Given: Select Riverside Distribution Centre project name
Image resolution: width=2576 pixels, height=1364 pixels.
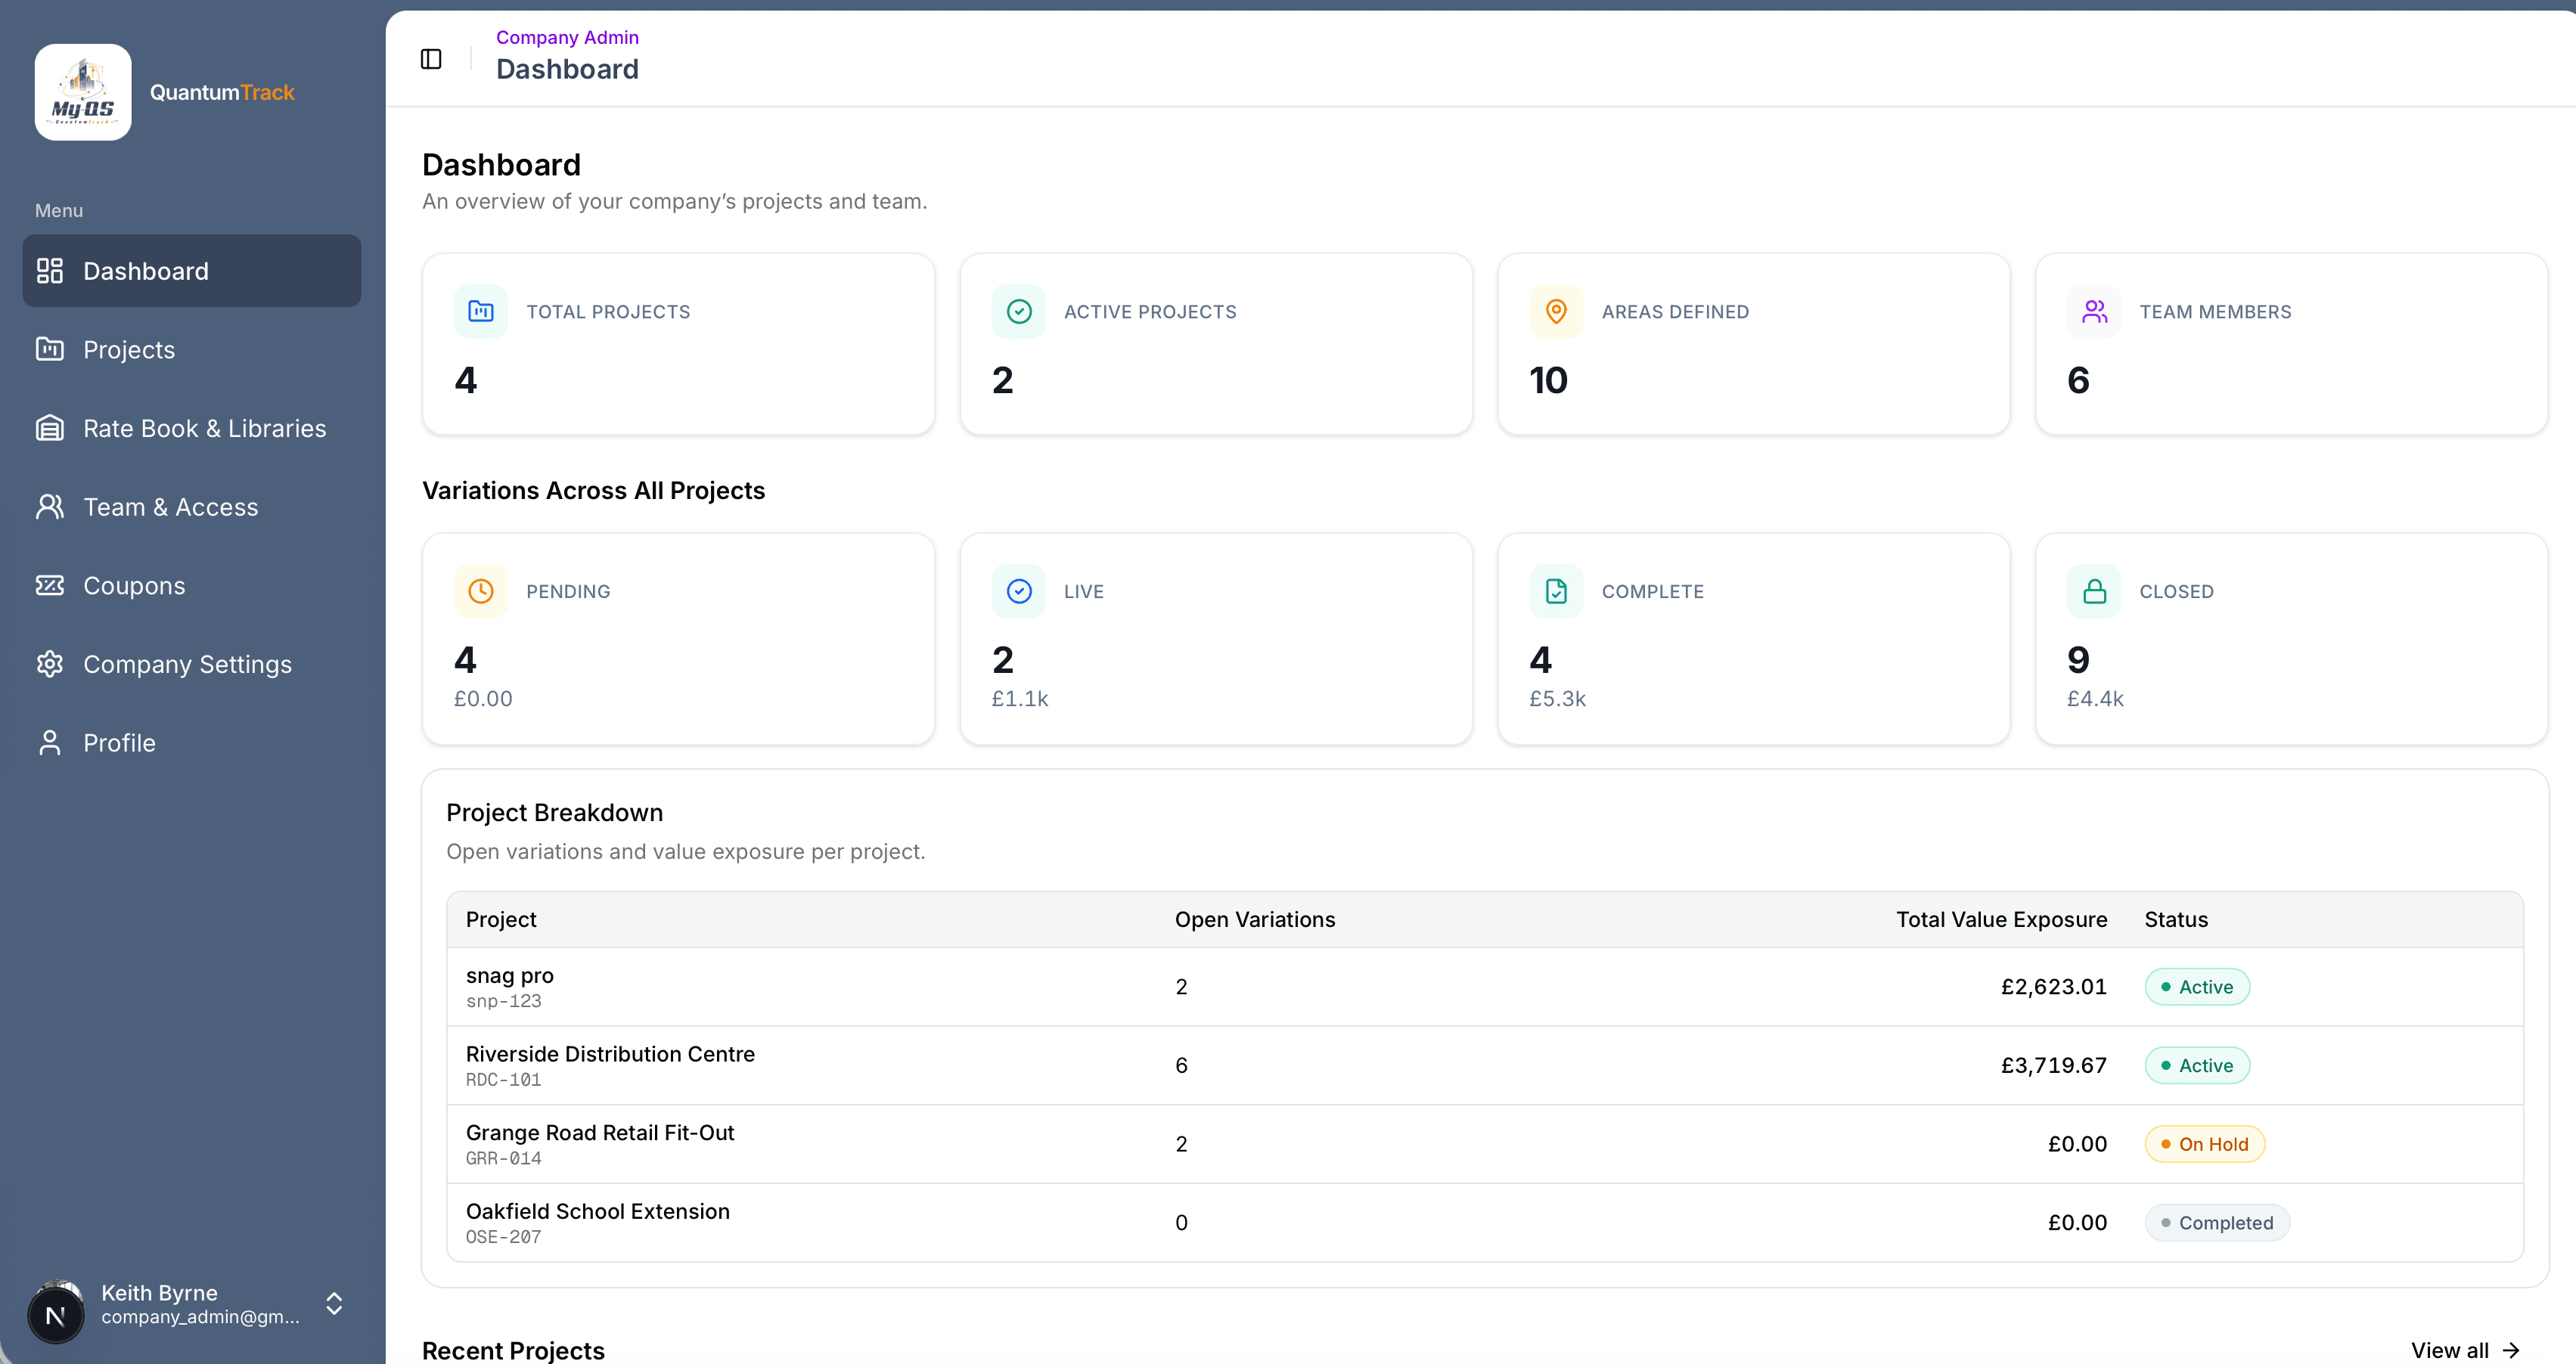Looking at the screenshot, I should pyautogui.click(x=610, y=1054).
